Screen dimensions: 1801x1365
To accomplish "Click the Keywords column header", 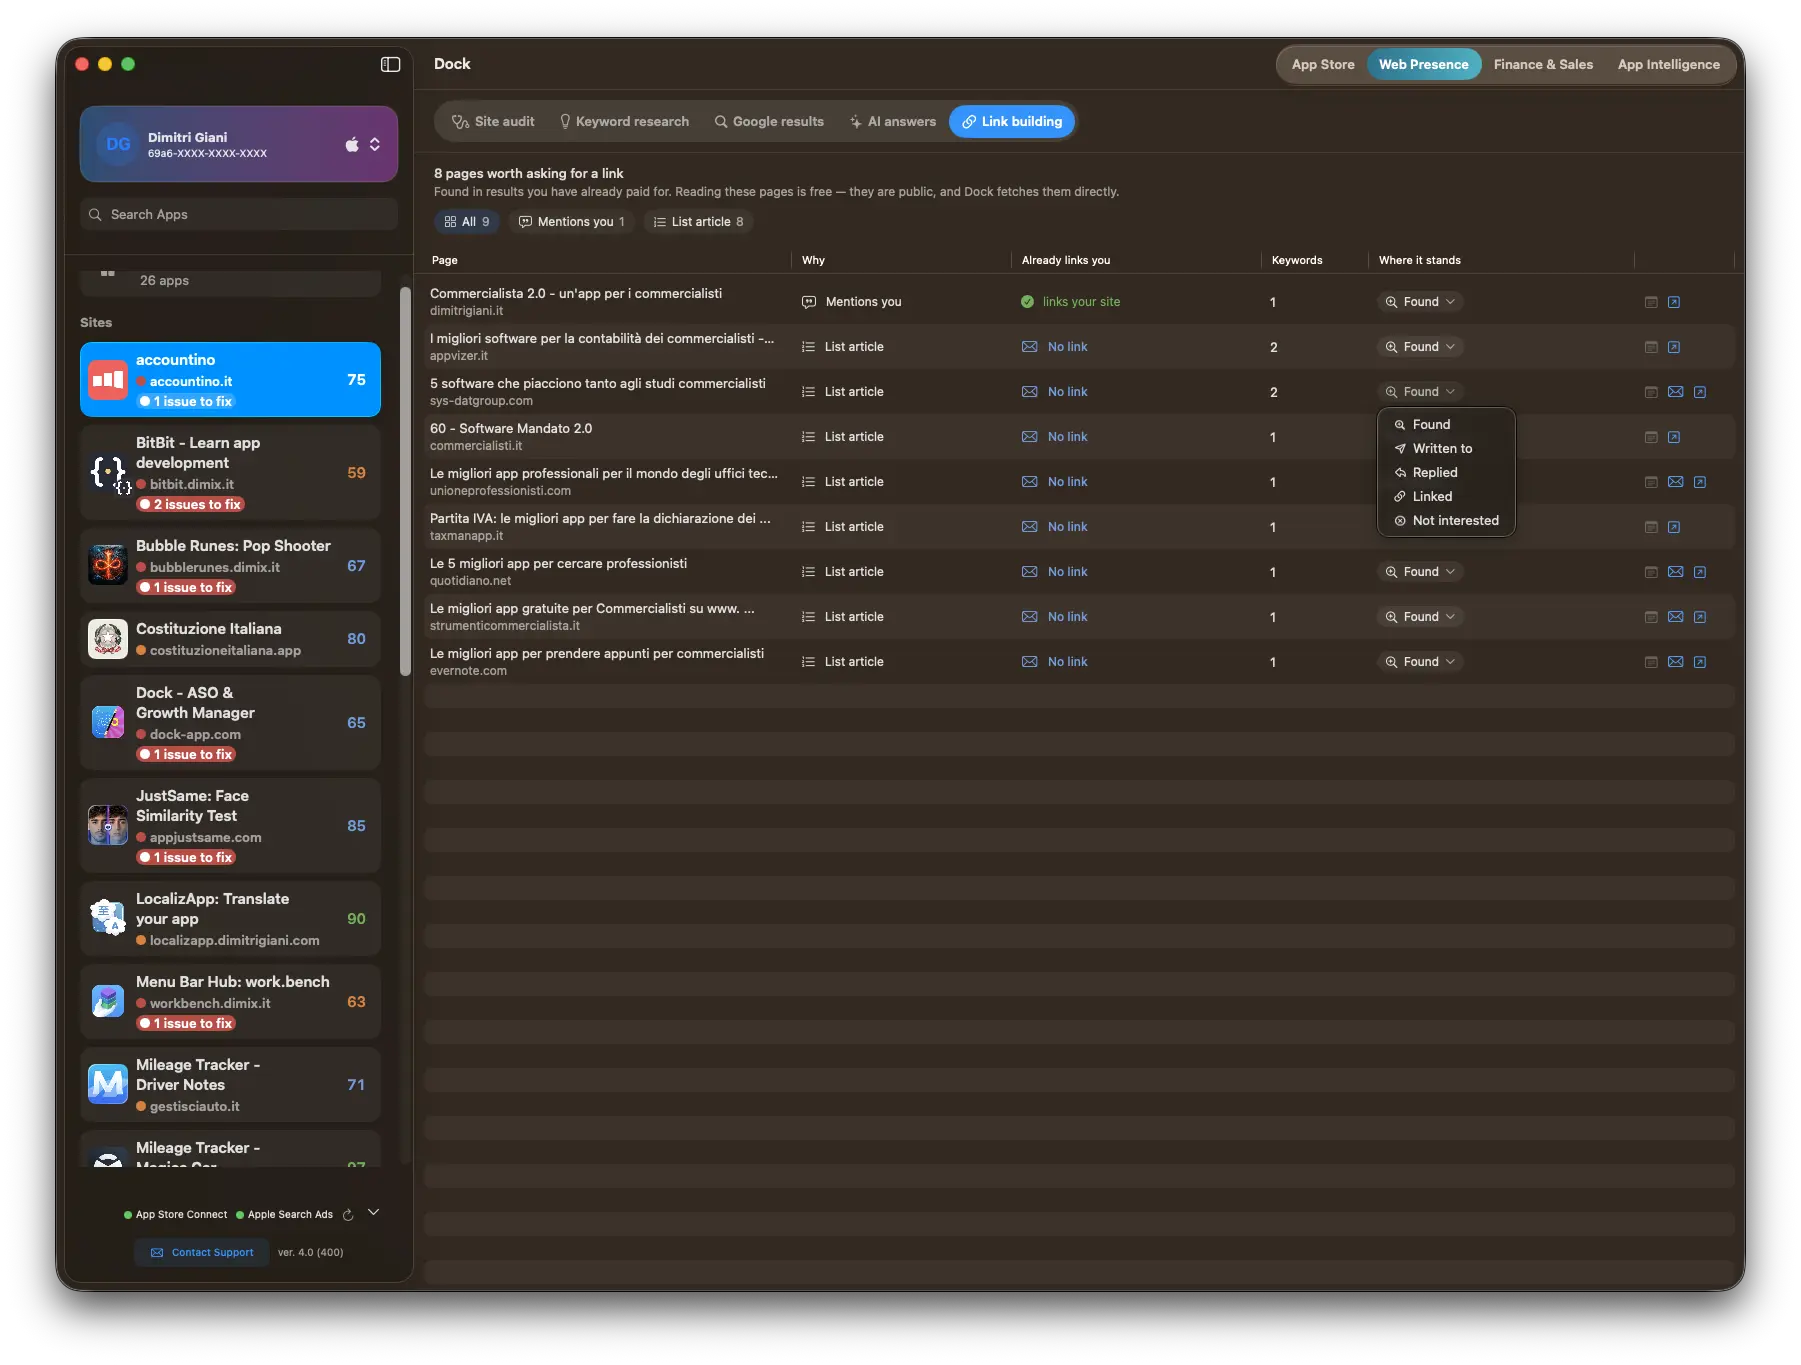I will [x=1297, y=261].
